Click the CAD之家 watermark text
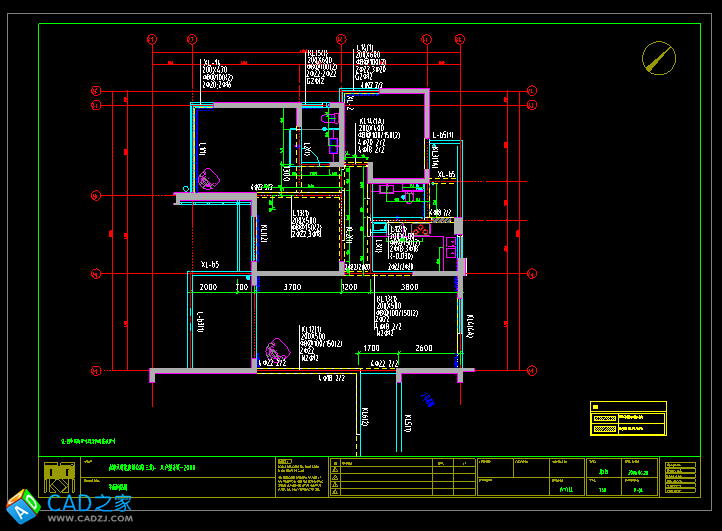 click(x=90, y=502)
